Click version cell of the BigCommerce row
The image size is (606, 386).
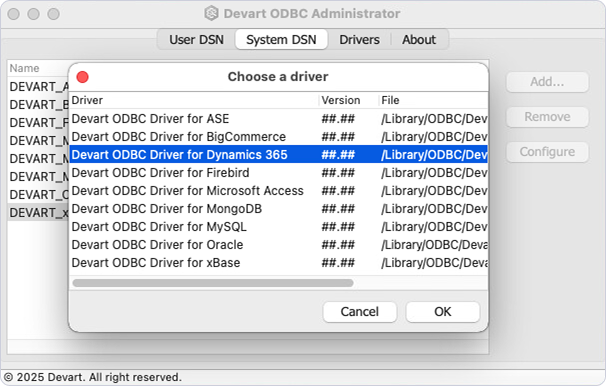coord(338,137)
